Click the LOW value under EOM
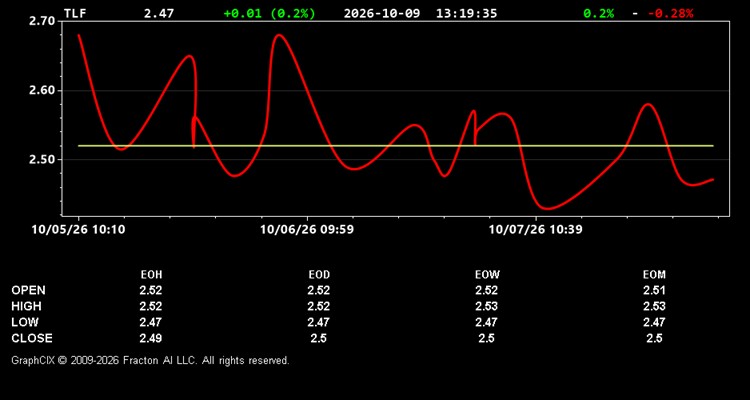 click(x=654, y=322)
